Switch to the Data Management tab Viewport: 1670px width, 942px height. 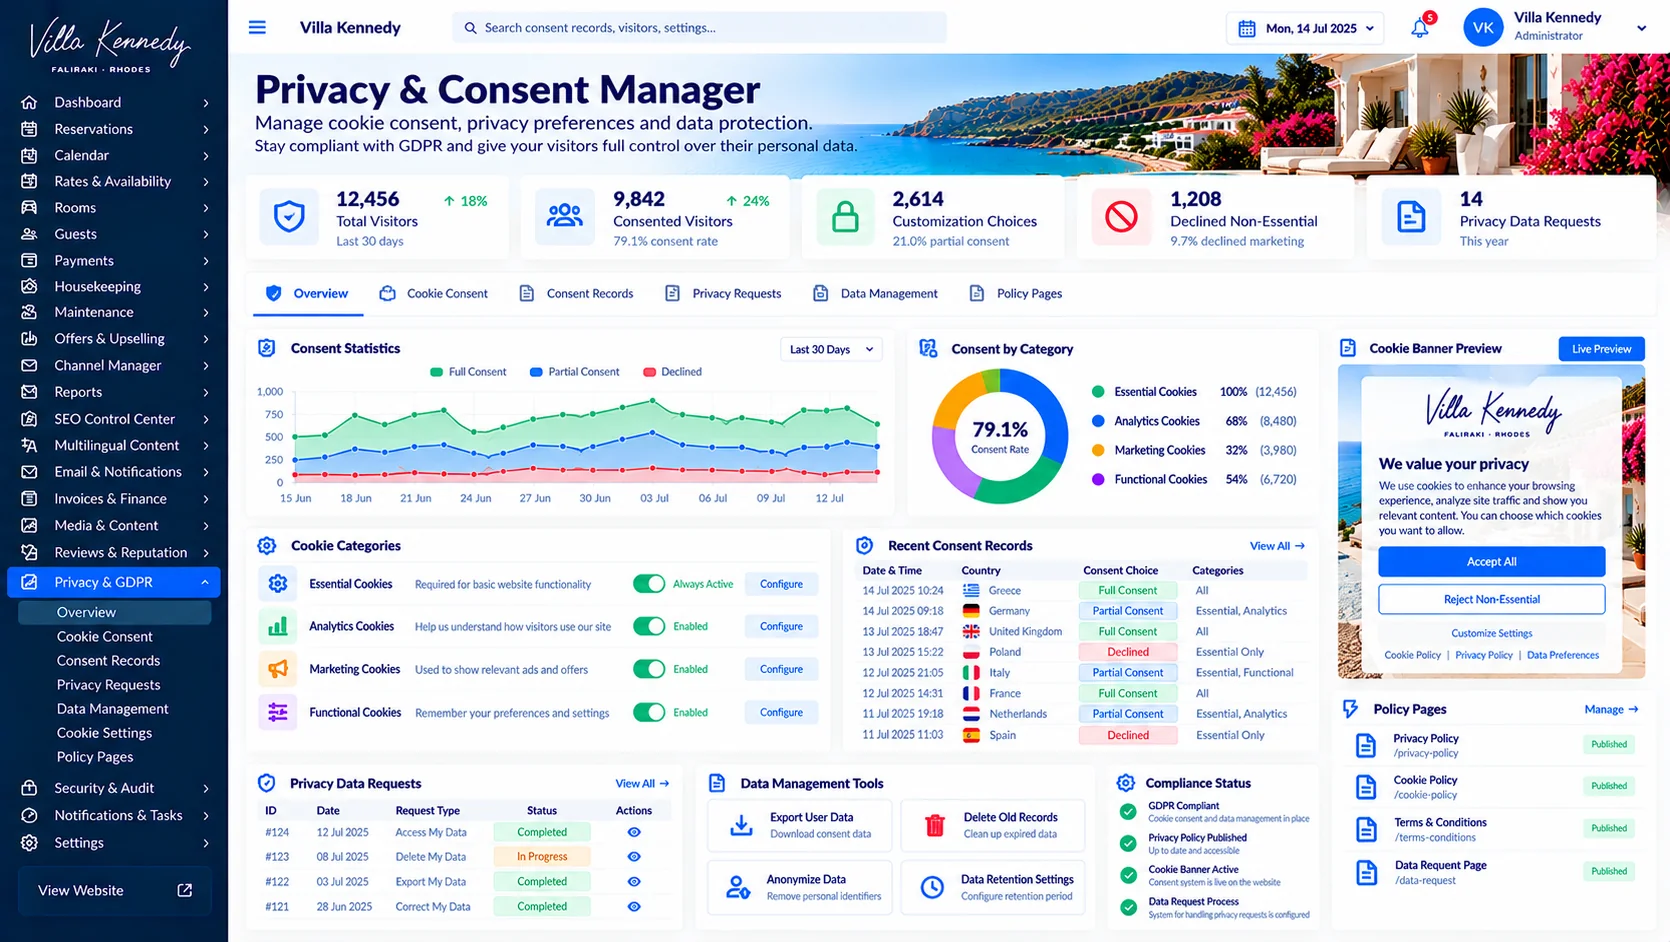[x=875, y=293]
